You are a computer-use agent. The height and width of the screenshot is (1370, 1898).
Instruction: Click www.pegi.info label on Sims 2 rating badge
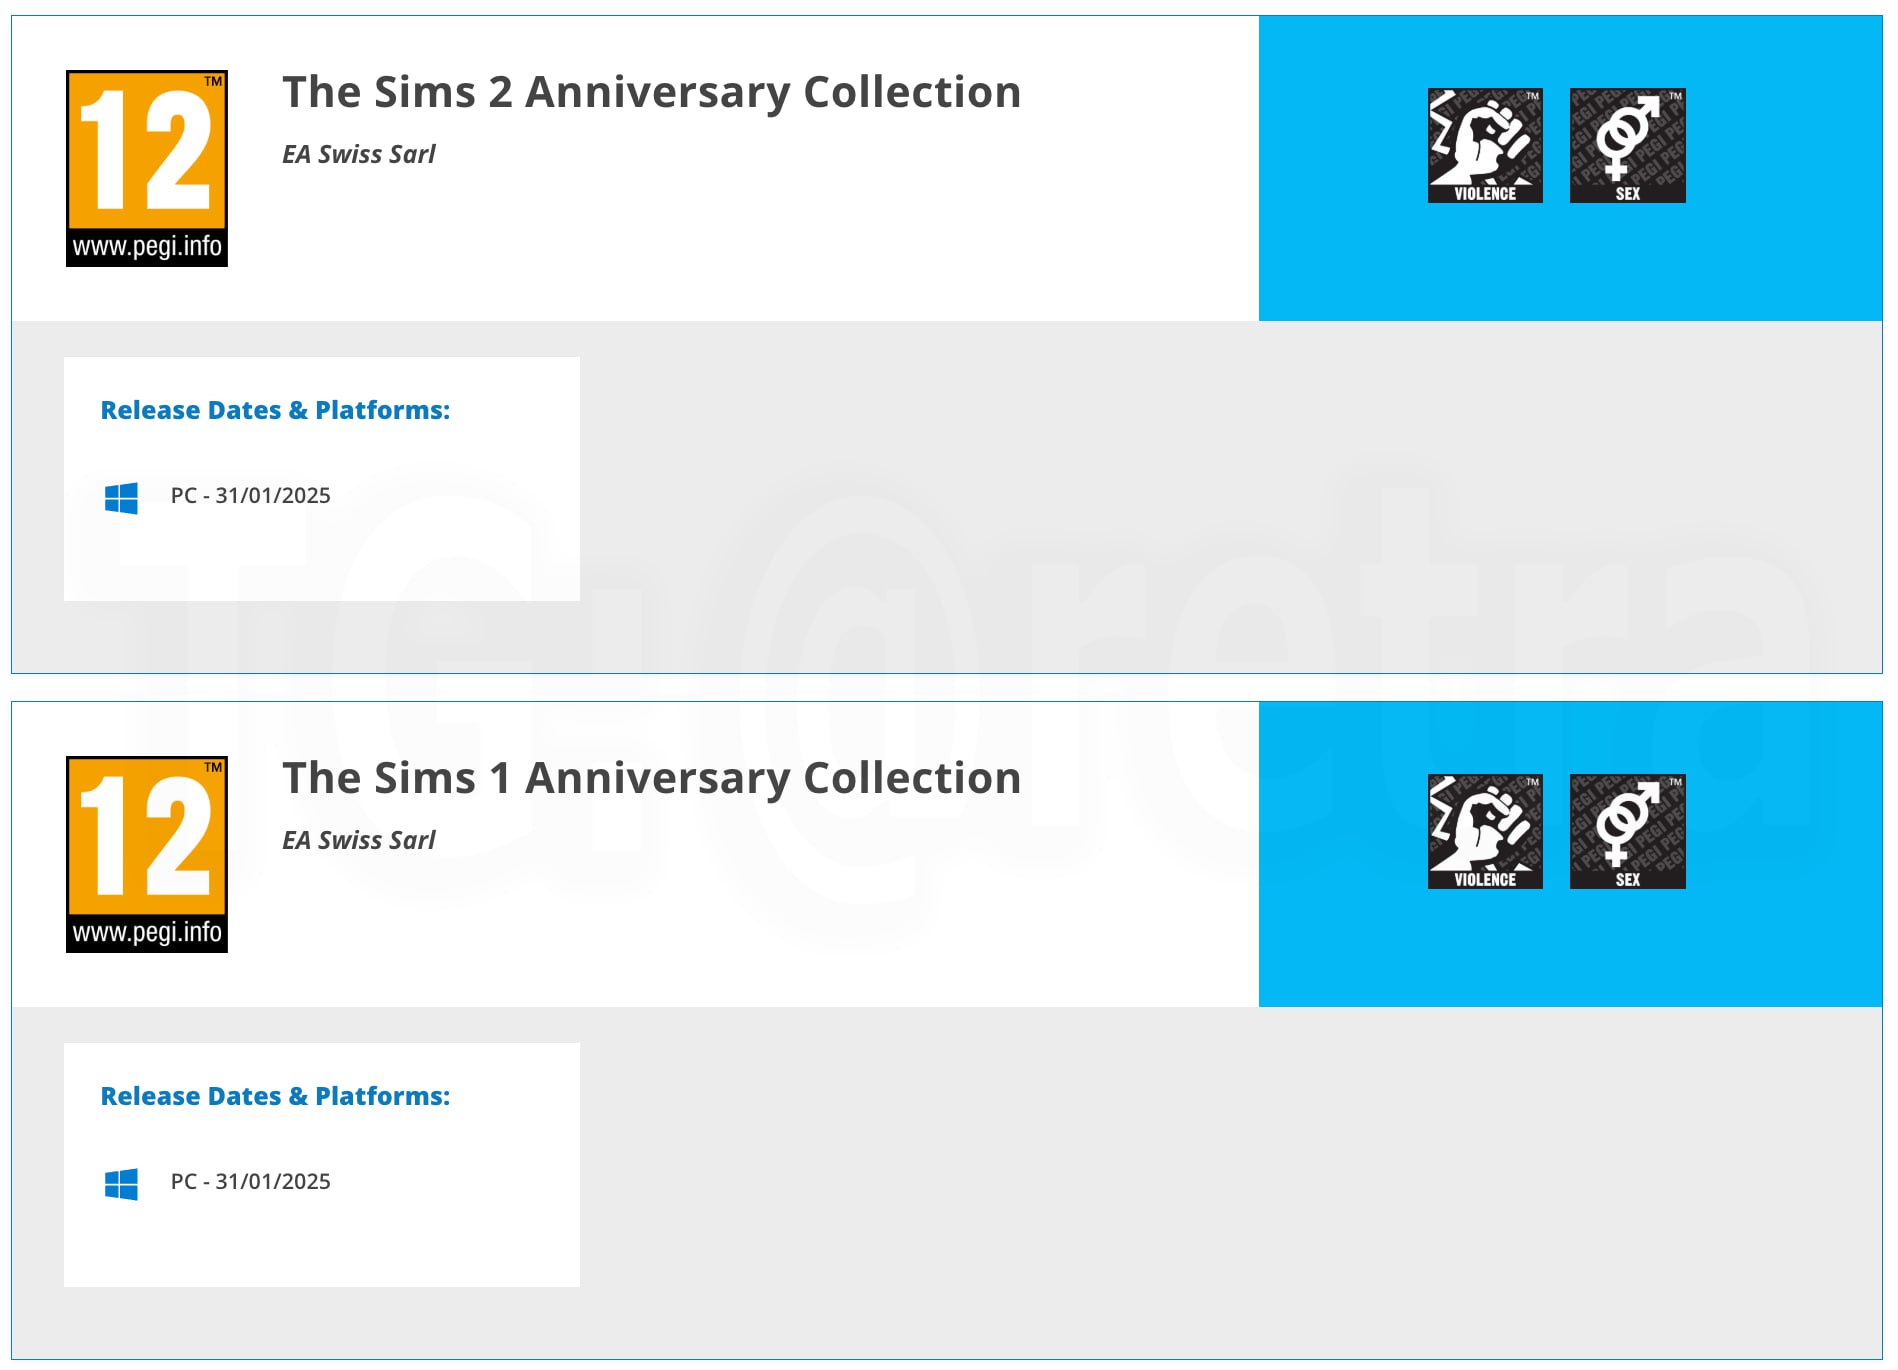147,247
